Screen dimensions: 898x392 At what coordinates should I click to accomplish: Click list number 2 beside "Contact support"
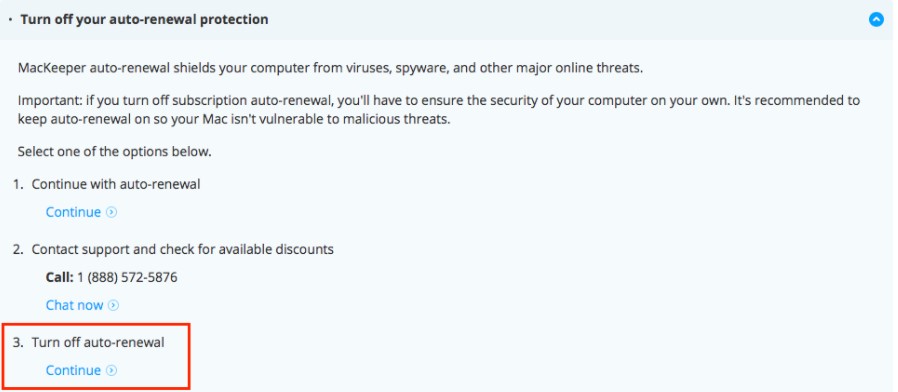[18, 249]
